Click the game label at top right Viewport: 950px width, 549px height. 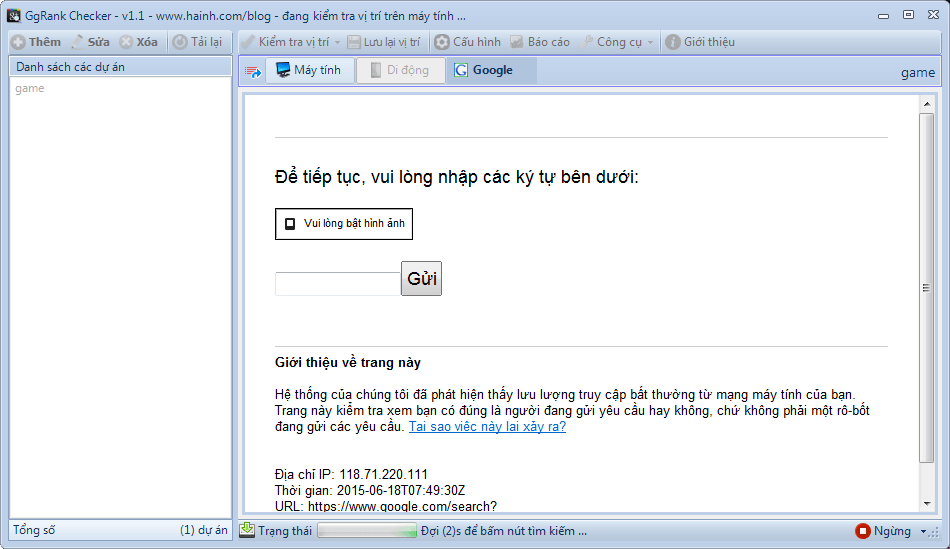[x=918, y=73]
